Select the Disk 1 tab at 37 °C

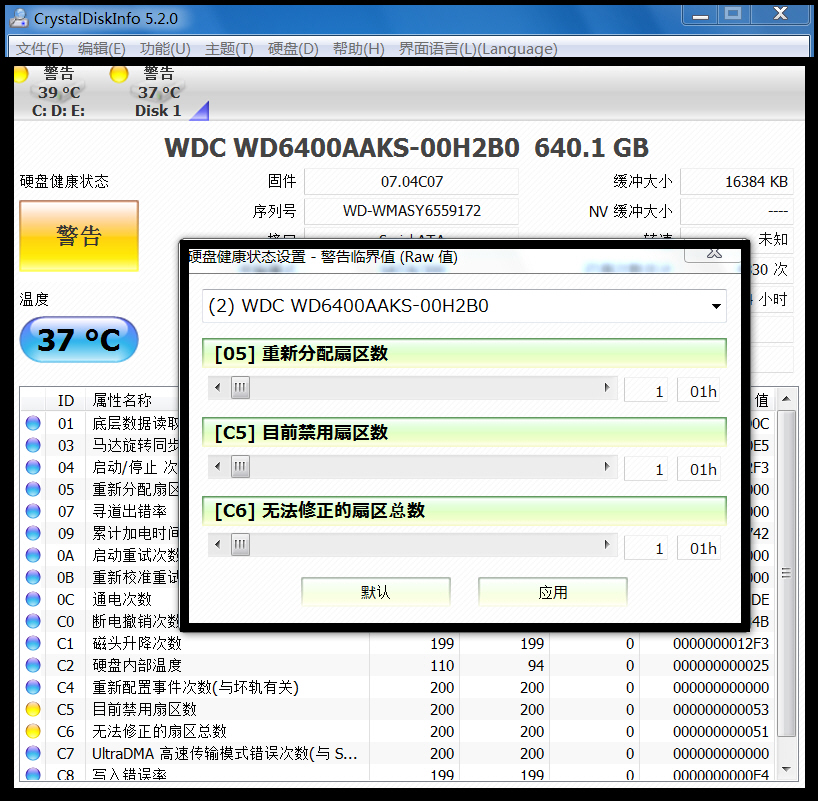coord(158,93)
